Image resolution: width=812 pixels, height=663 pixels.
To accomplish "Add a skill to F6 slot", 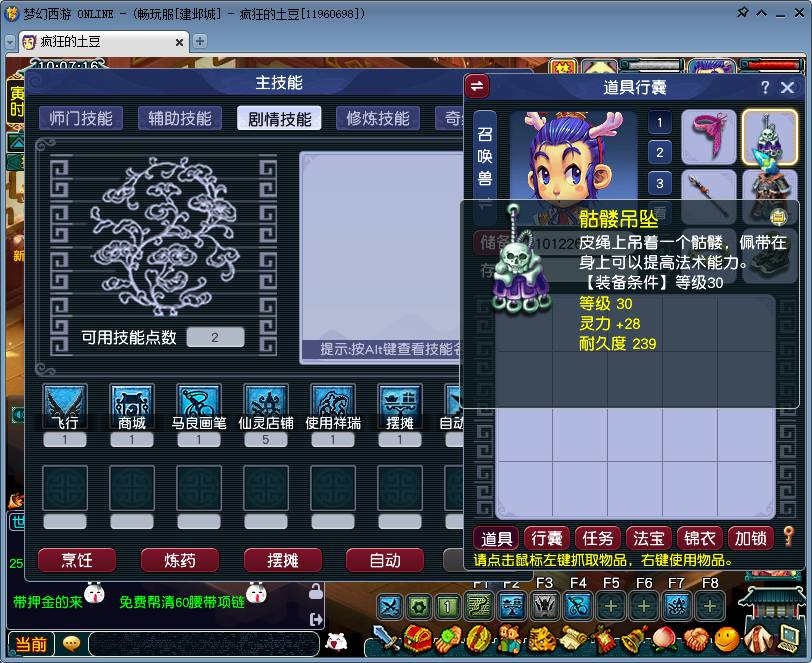I will click(x=644, y=606).
